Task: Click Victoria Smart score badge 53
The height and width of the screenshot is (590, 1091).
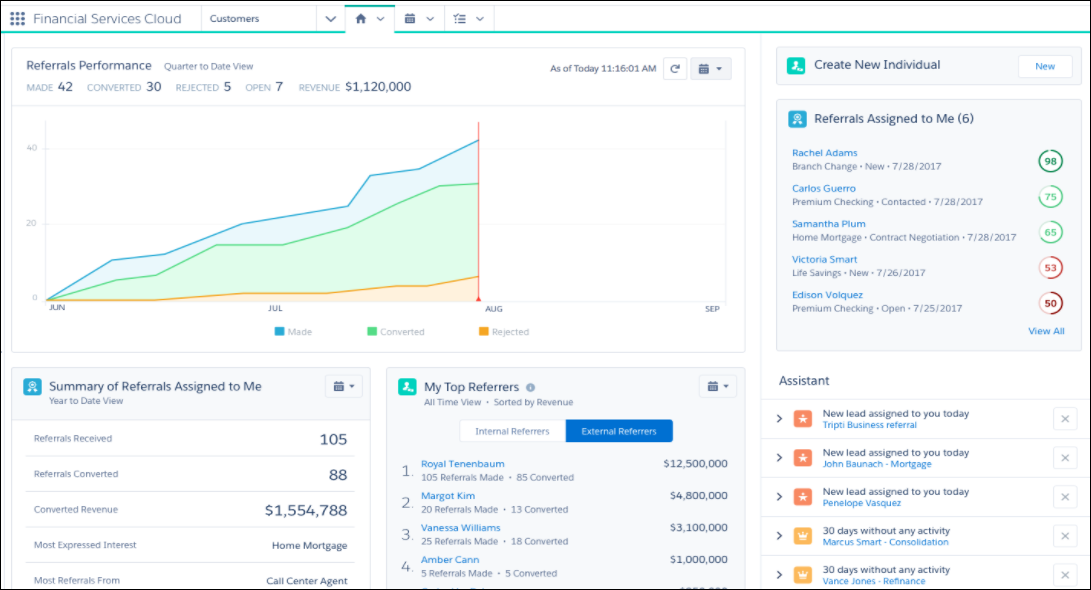Action: tap(1051, 268)
